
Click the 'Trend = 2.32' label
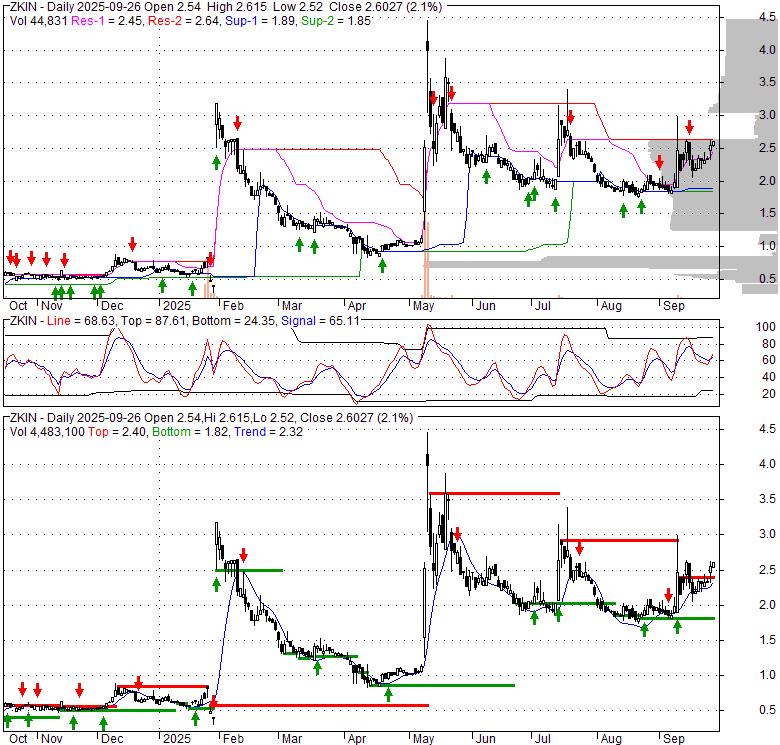[x=268, y=432]
